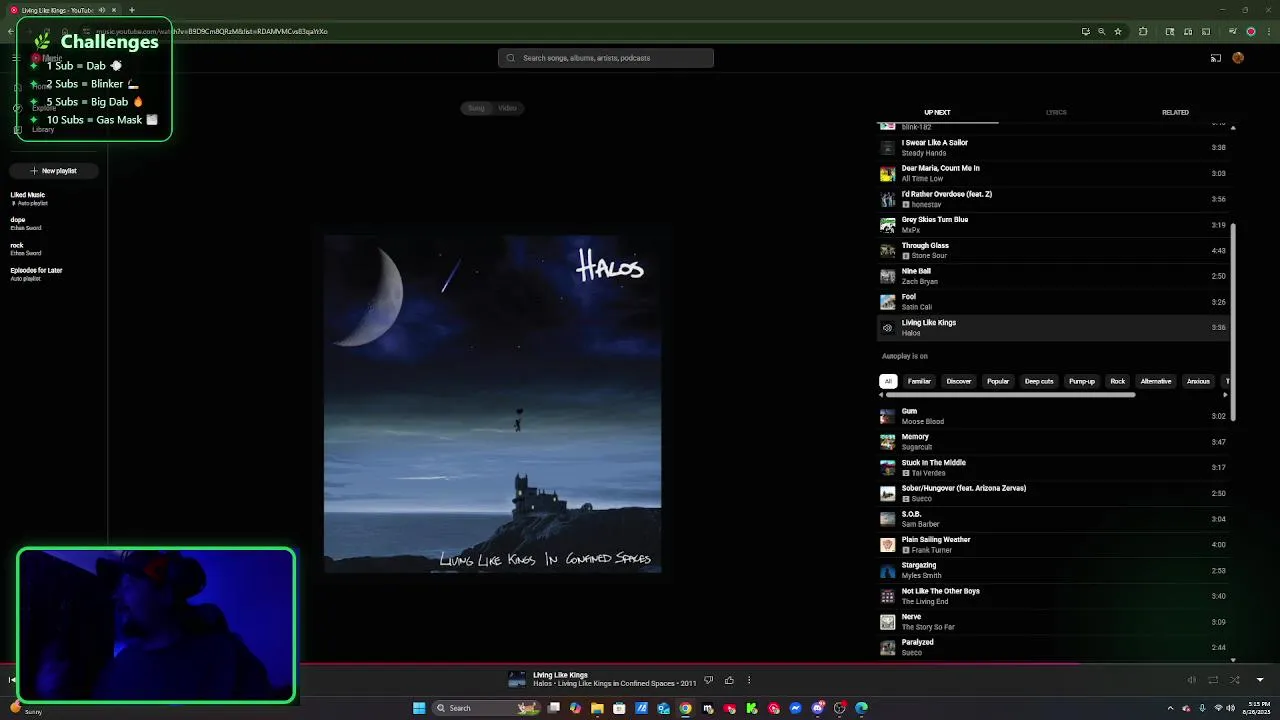Click the YouTube Music cast icon
This screenshot has height=720, width=1280.
[1216, 58]
